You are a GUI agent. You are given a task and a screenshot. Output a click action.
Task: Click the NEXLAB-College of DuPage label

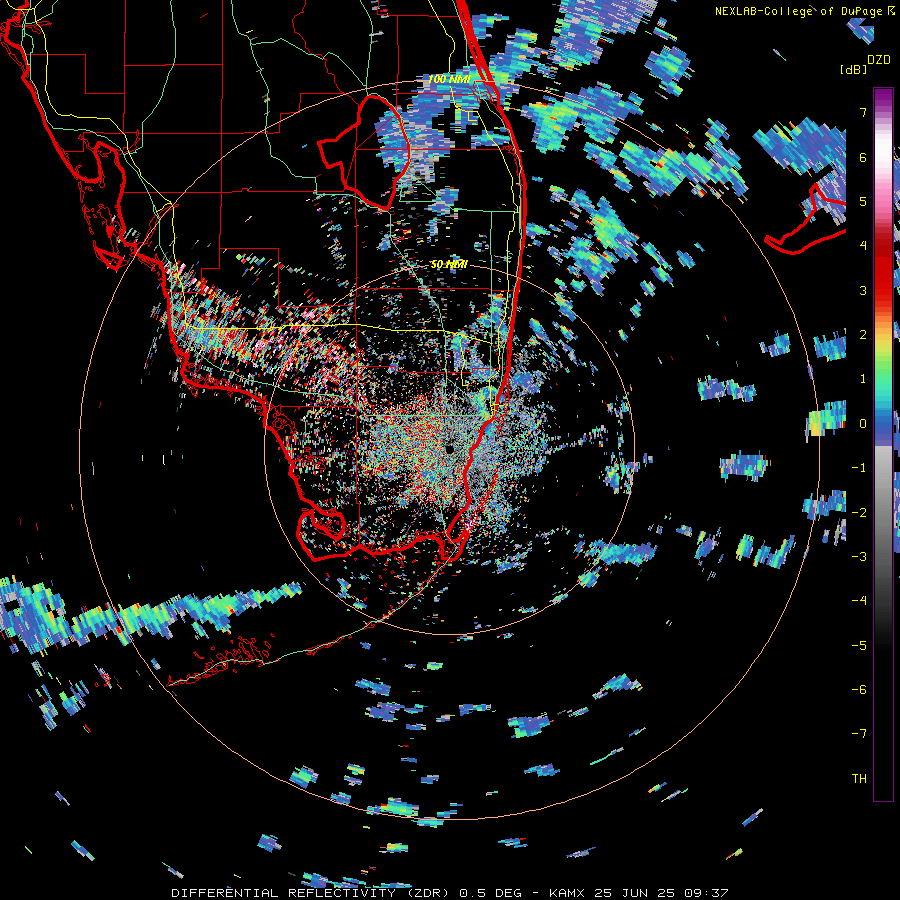coord(805,11)
